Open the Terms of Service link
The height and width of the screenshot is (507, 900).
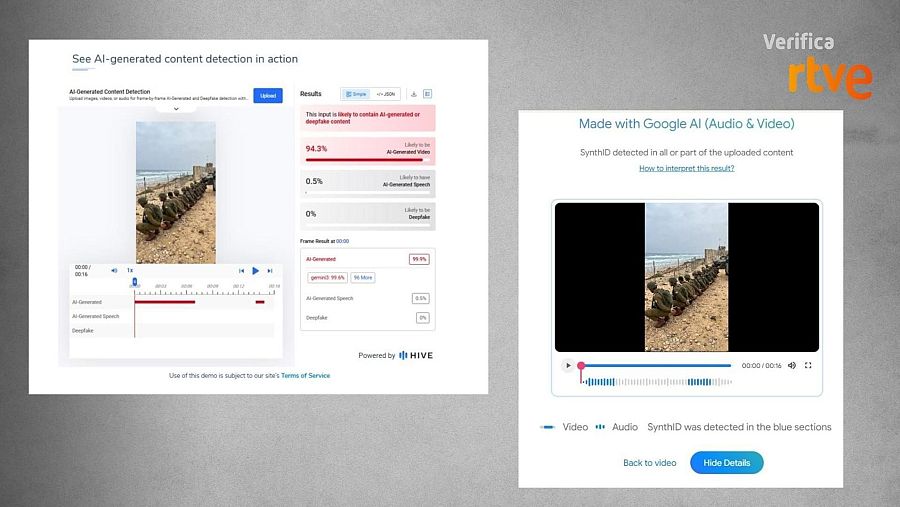point(305,376)
